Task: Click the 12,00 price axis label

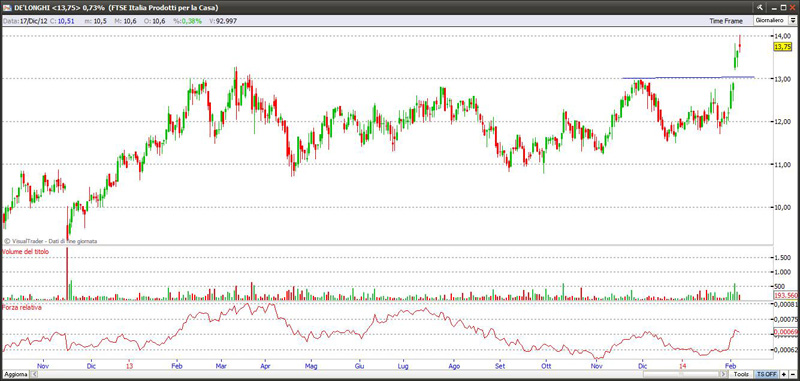Action: (783, 122)
